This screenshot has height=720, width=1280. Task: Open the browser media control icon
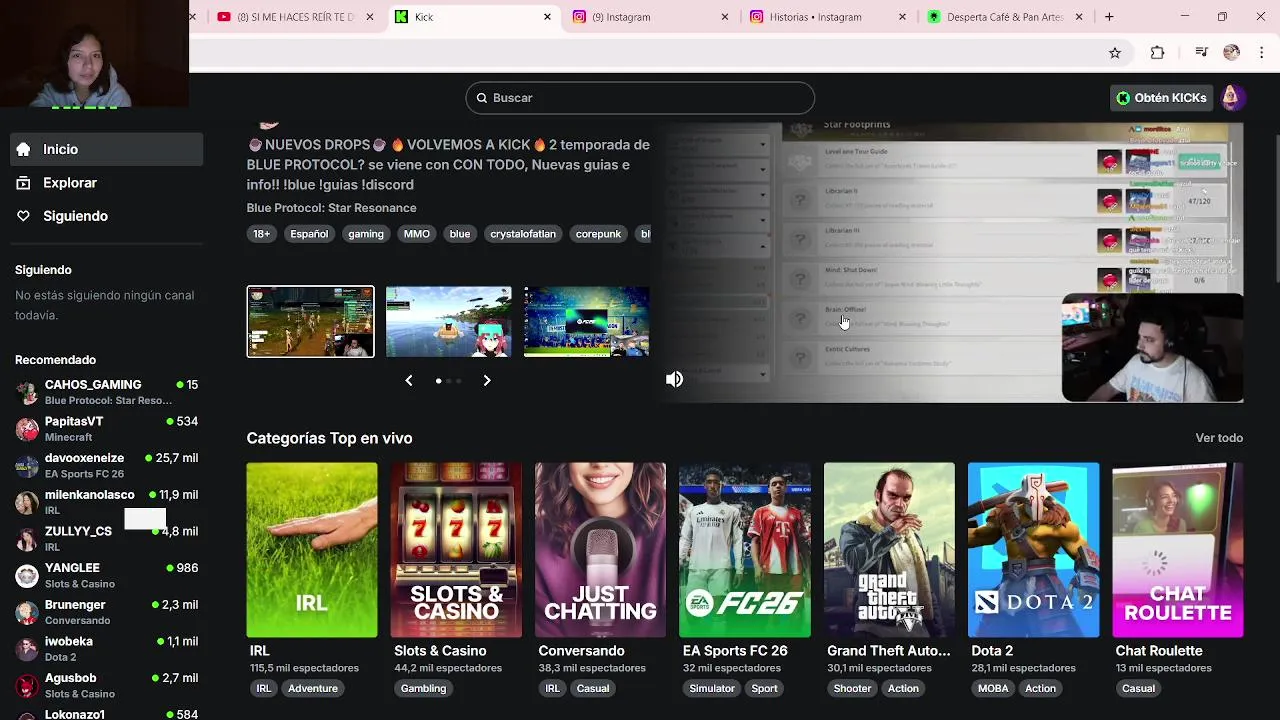pos(1202,53)
